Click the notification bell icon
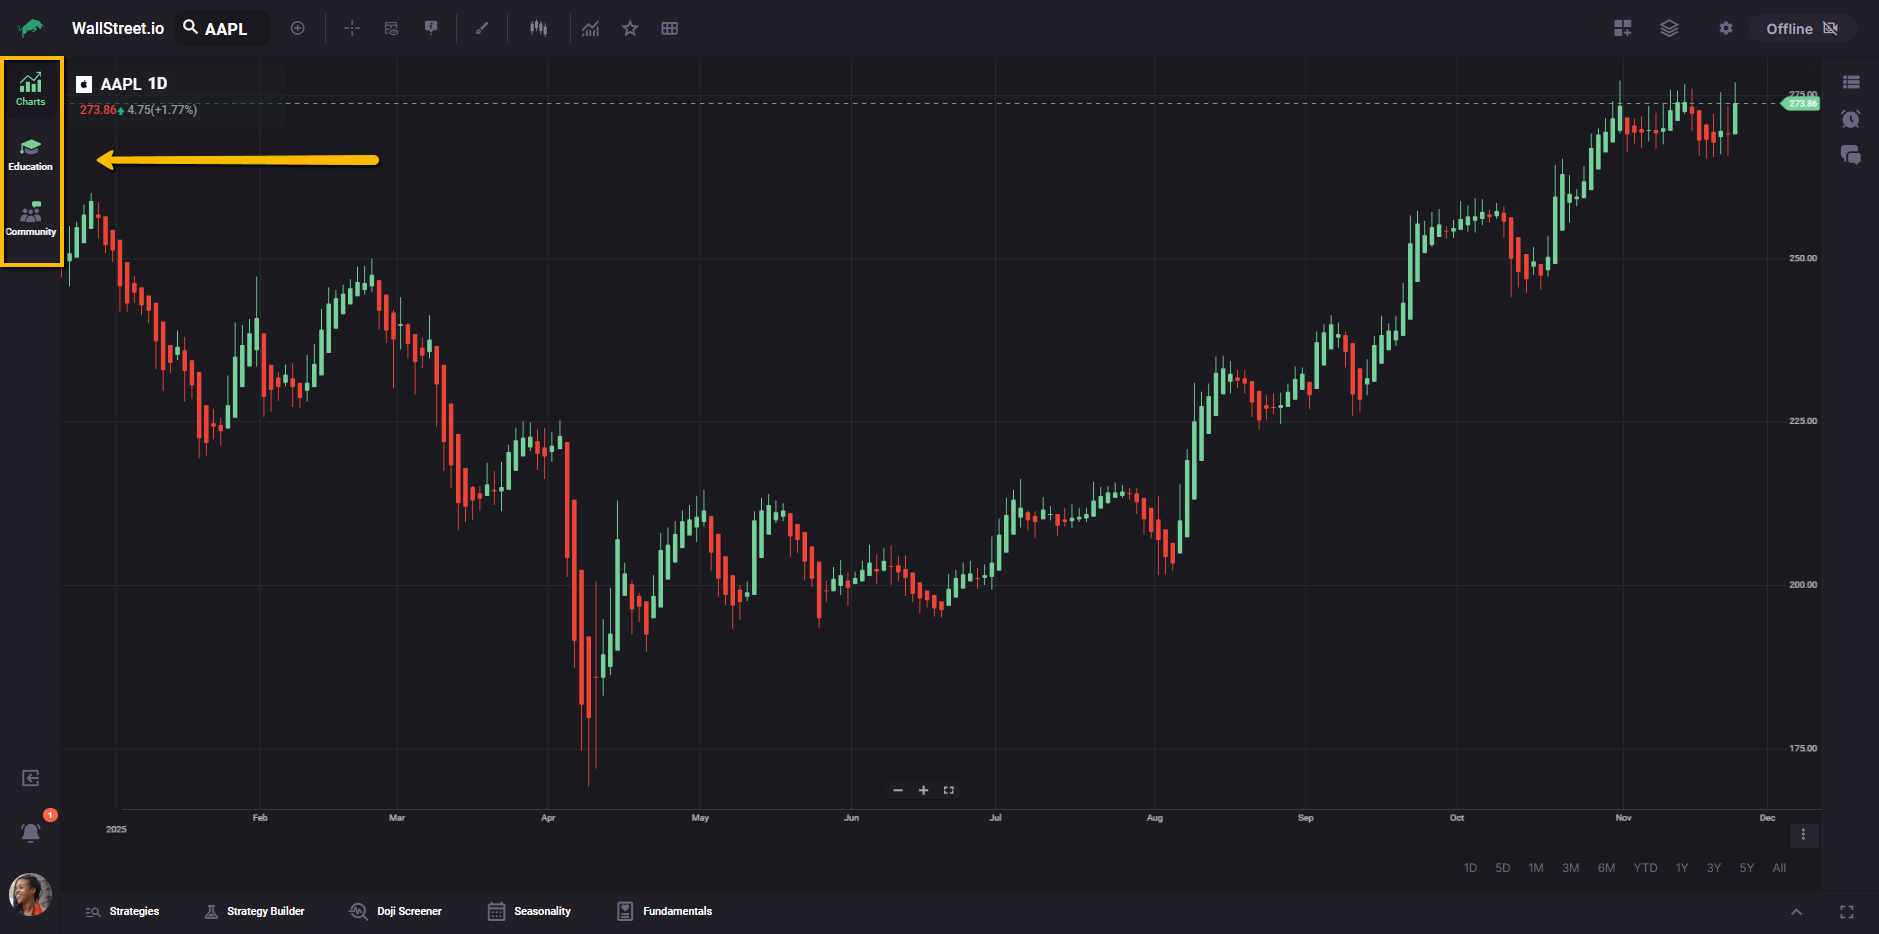Viewport: 1879px width, 934px height. (x=30, y=832)
